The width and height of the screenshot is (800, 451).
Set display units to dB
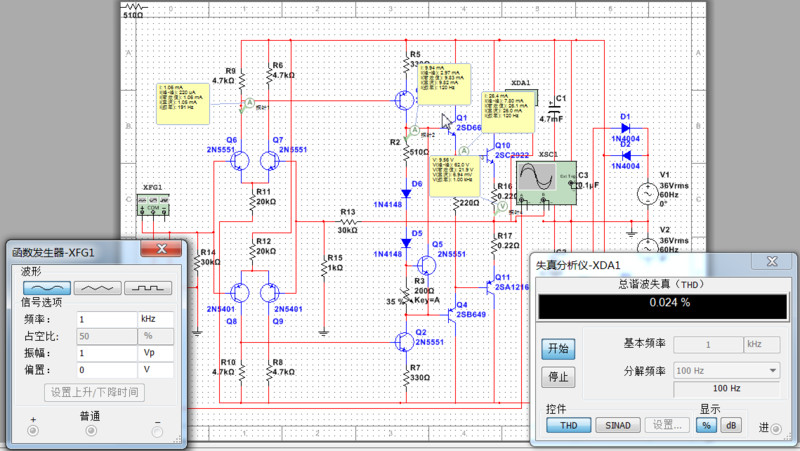pos(731,424)
